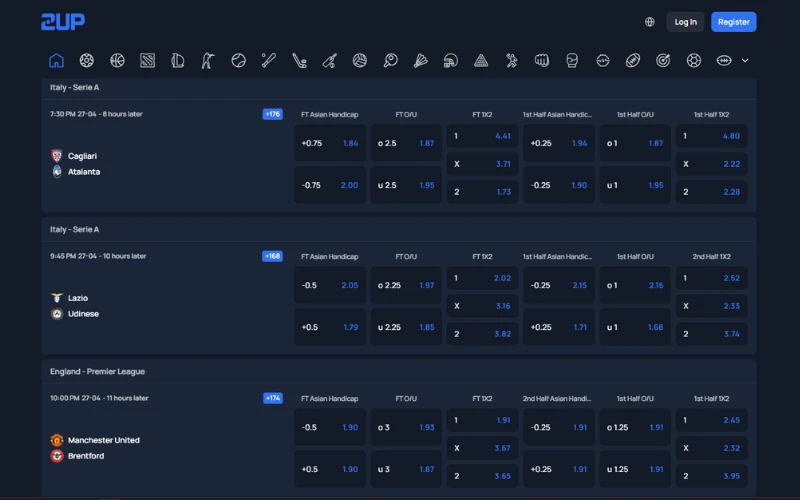
Task: Pick FT 1X2 away win at 1.73
Action: [483, 192]
